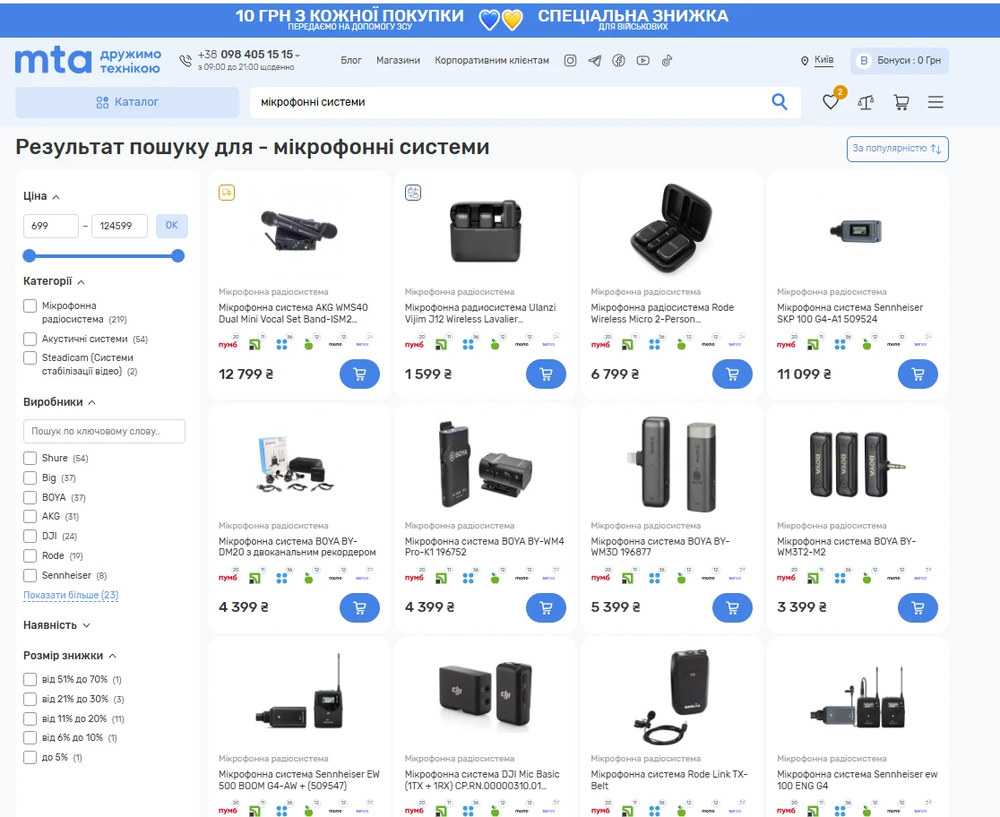Open the phone number dropdown arrow
1000x817 pixels.
(x=298, y=55)
